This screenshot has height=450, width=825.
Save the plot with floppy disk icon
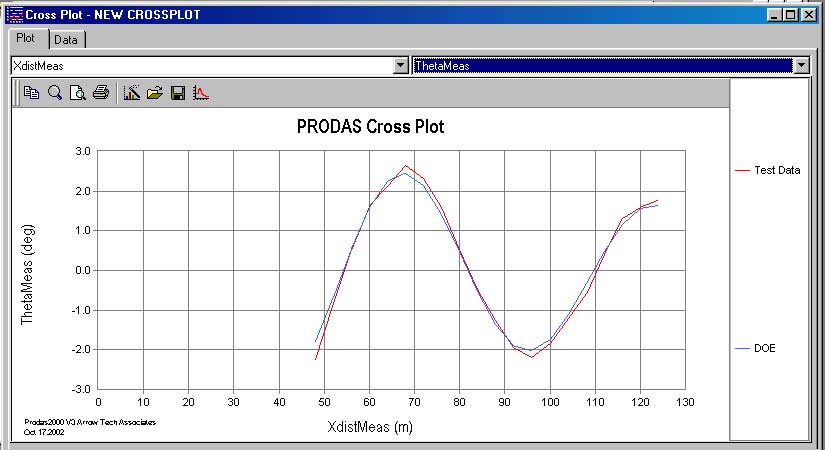click(x=177, y=93)
